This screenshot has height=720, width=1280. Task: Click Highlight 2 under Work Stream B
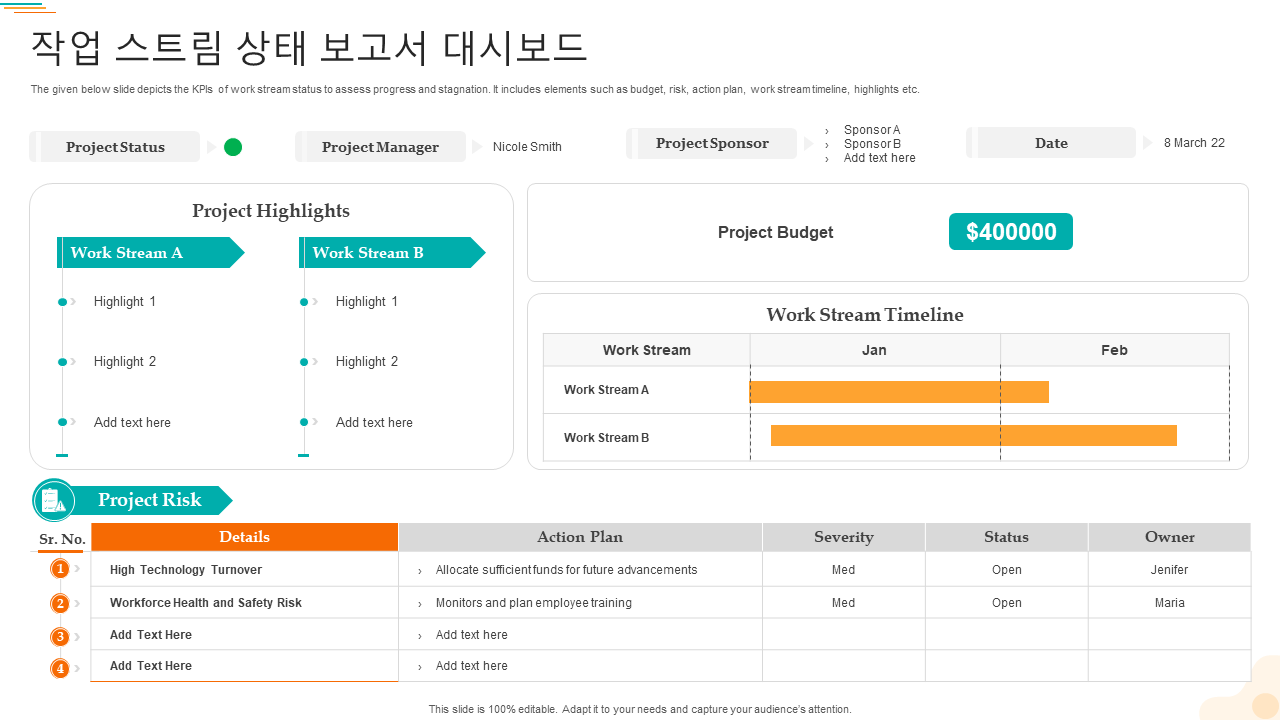[x=367, y=361]
